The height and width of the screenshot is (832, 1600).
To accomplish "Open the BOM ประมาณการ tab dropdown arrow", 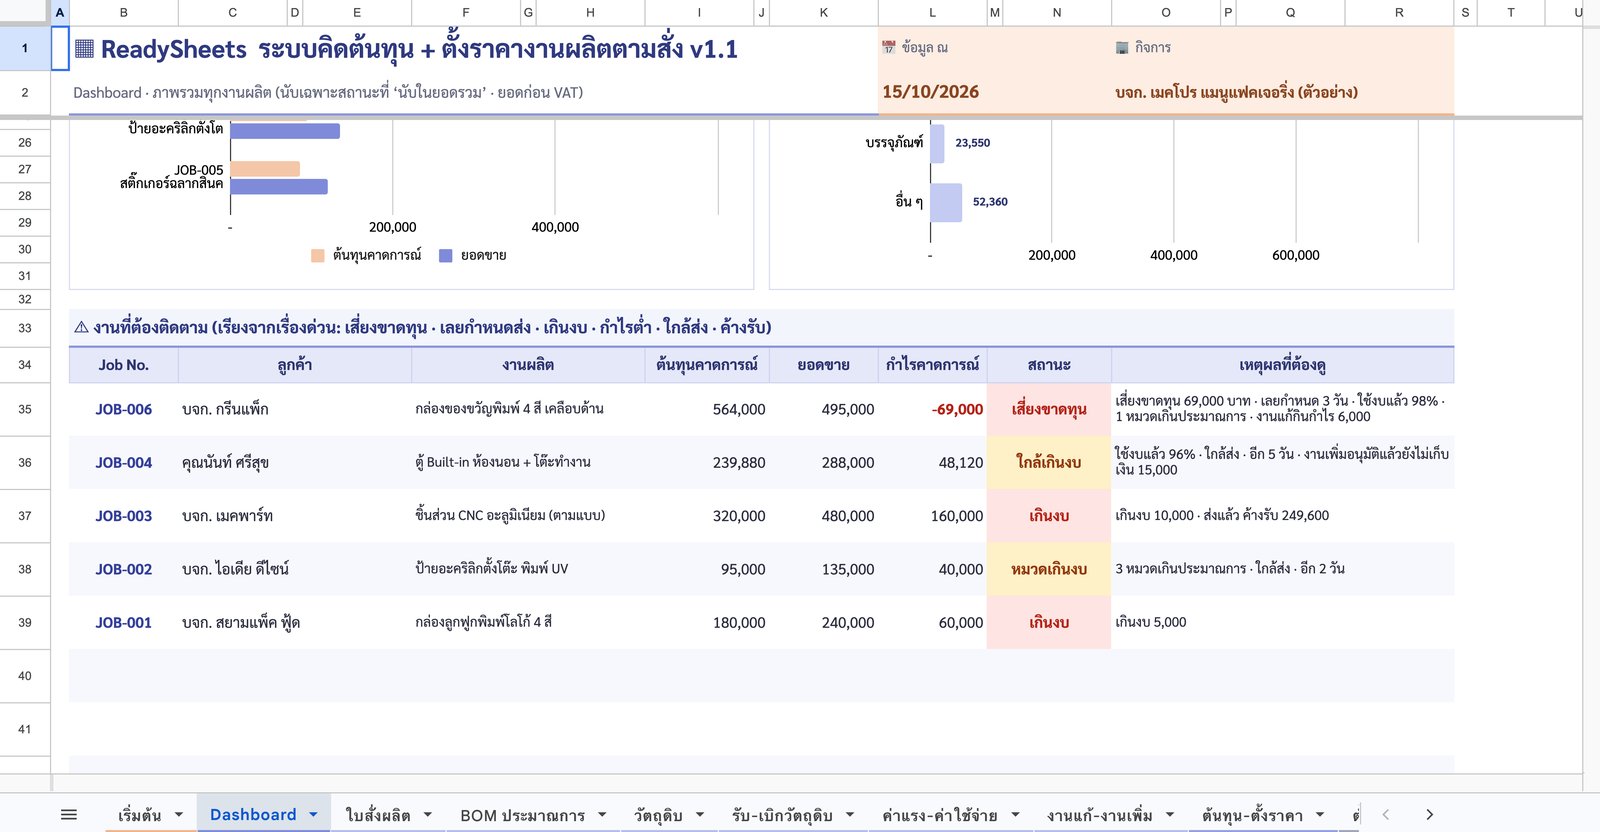I will point(602,815).
